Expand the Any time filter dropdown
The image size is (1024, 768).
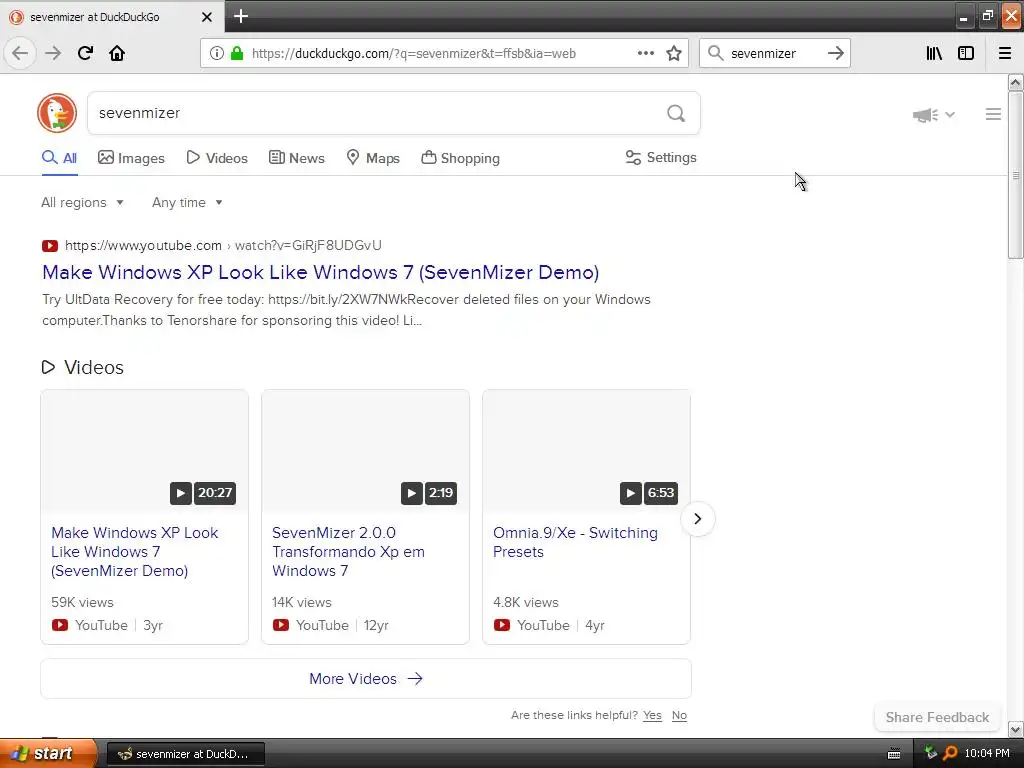pos(187,202)
